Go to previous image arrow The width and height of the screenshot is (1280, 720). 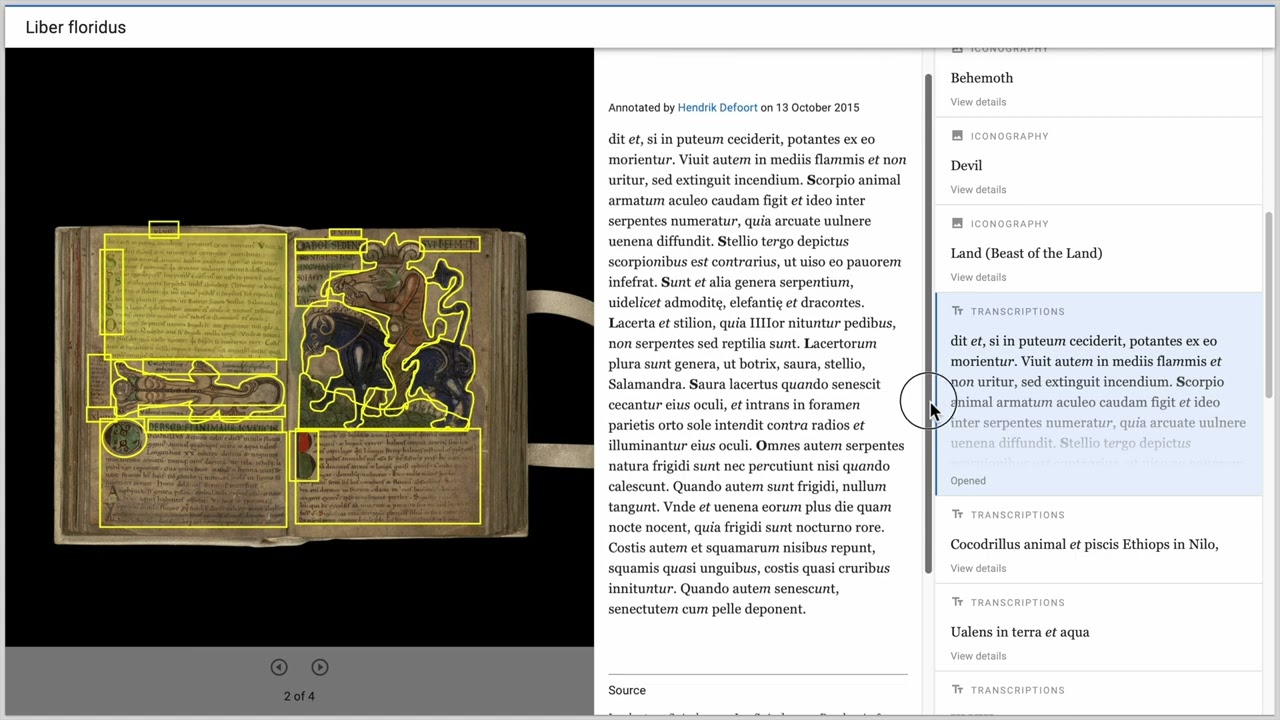pos(279,667)
